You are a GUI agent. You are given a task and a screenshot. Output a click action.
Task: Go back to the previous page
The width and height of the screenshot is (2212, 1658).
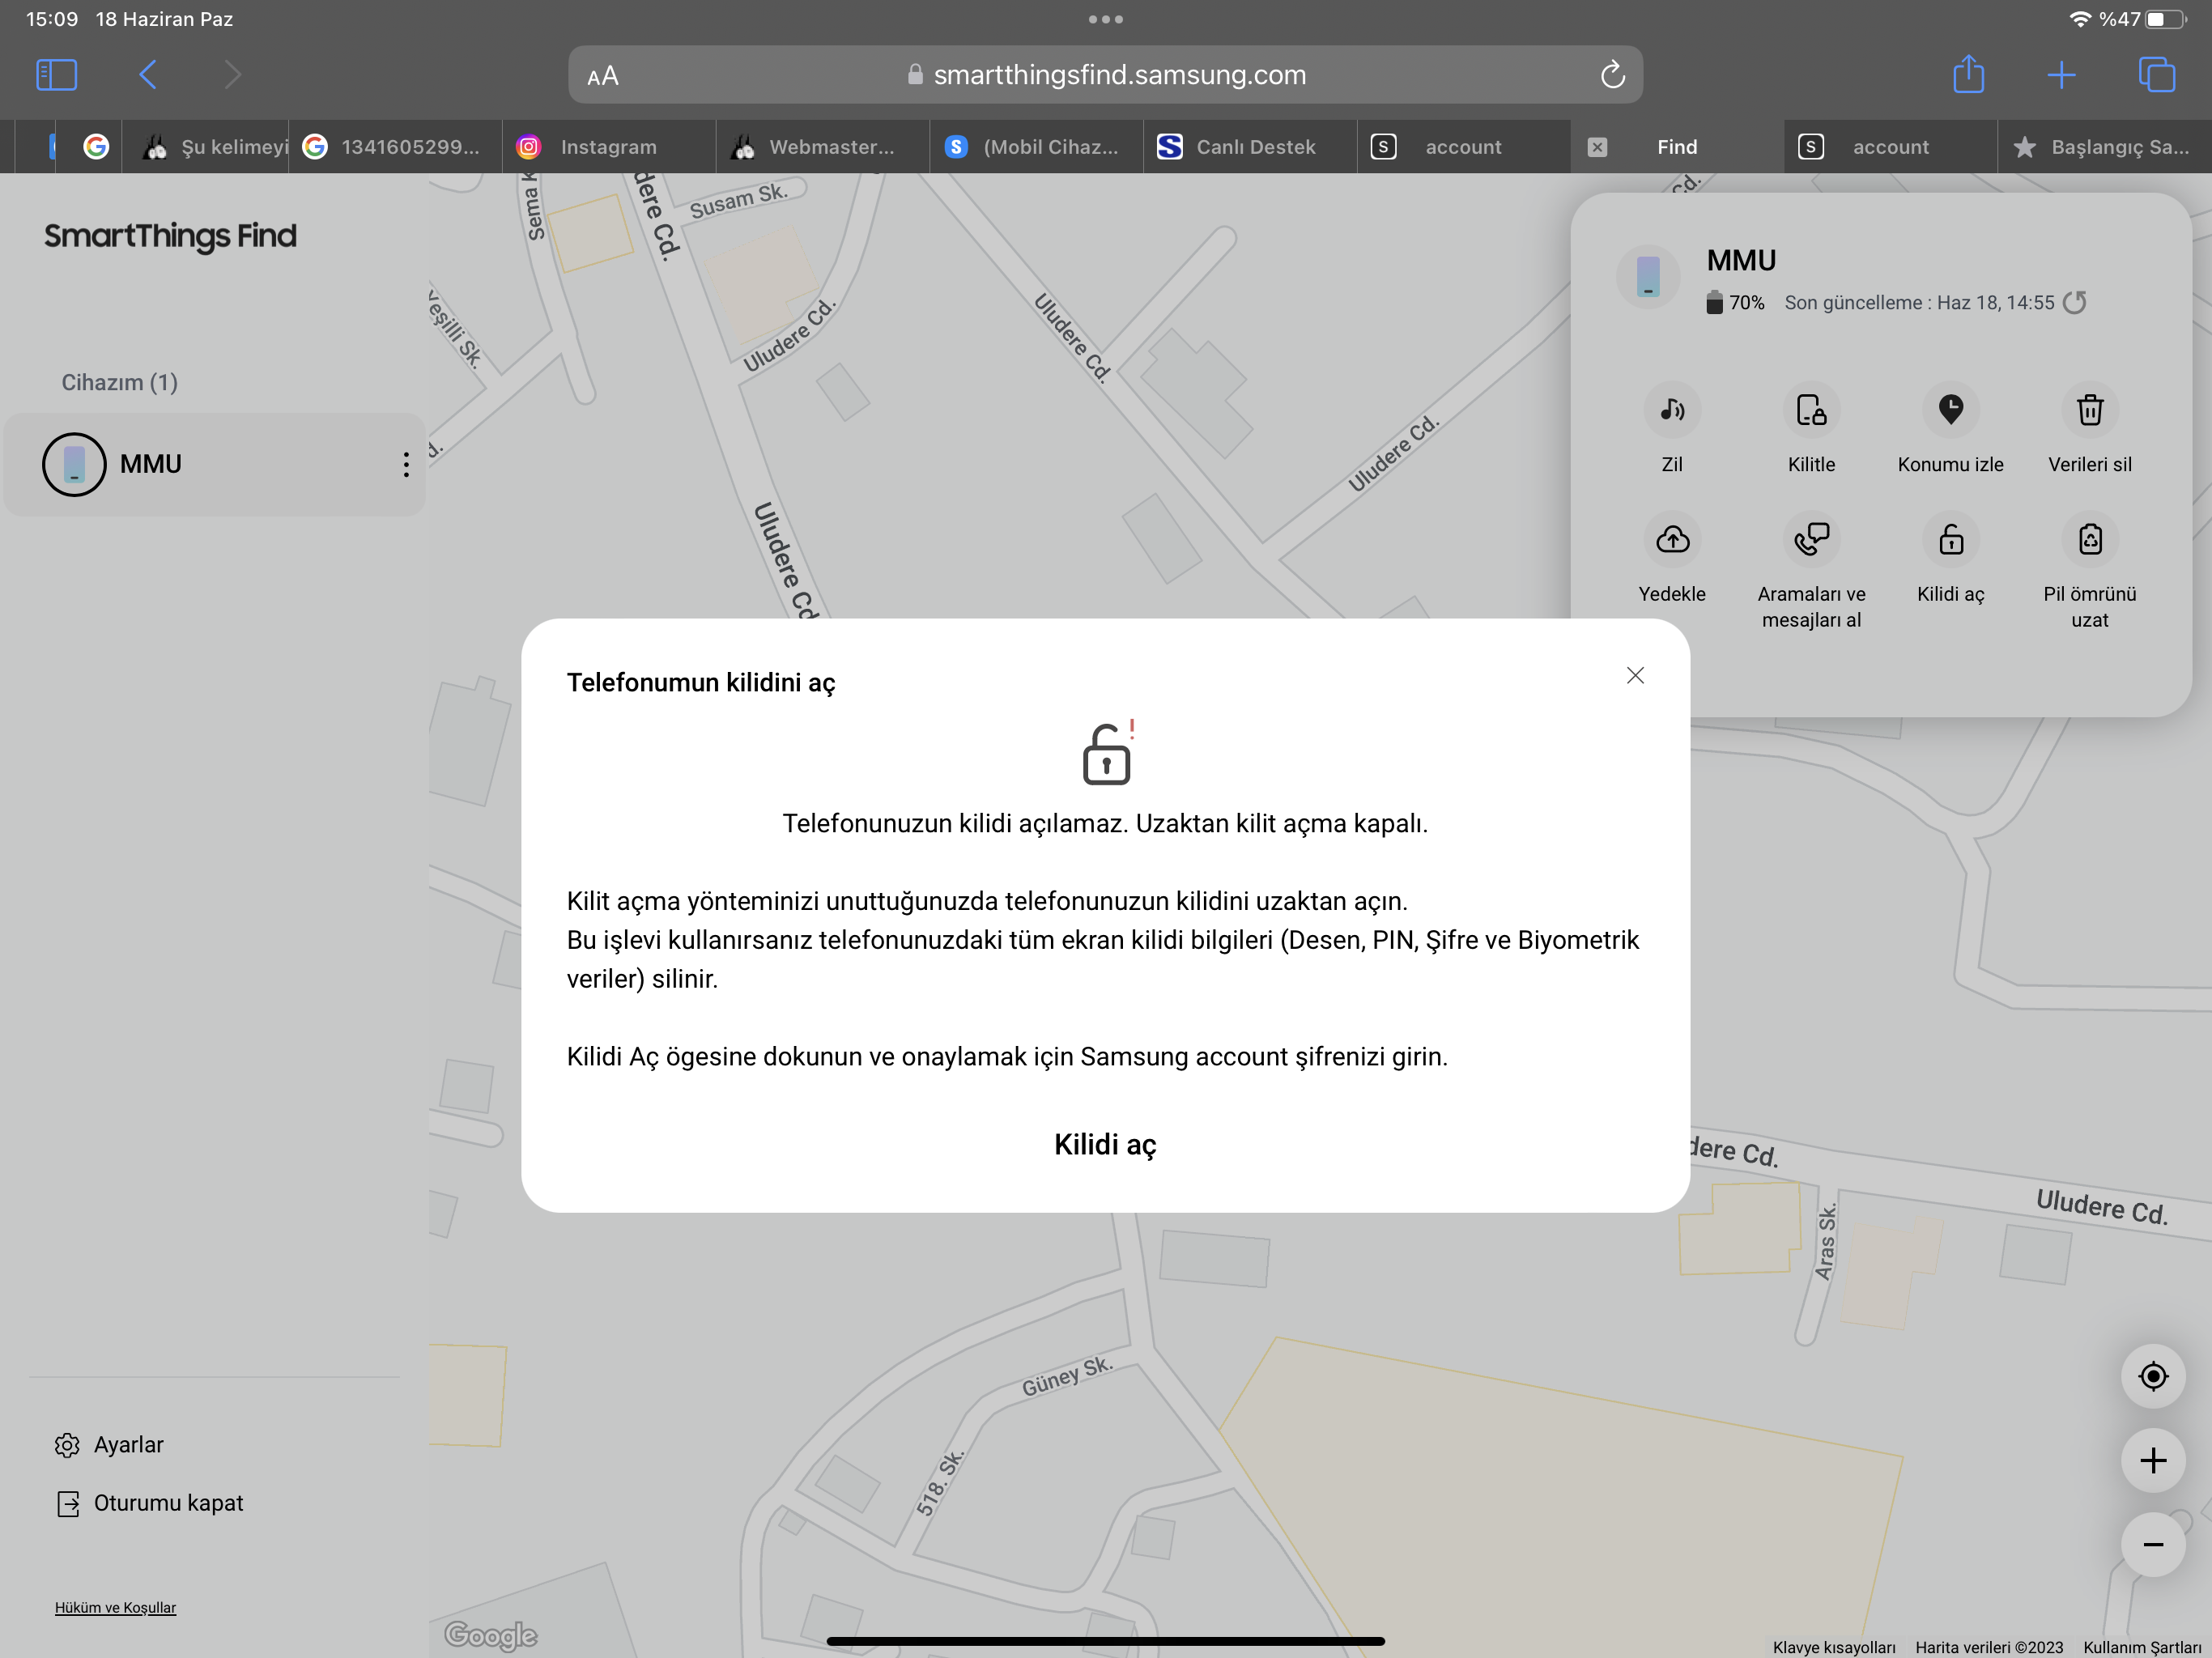[148, 75]
